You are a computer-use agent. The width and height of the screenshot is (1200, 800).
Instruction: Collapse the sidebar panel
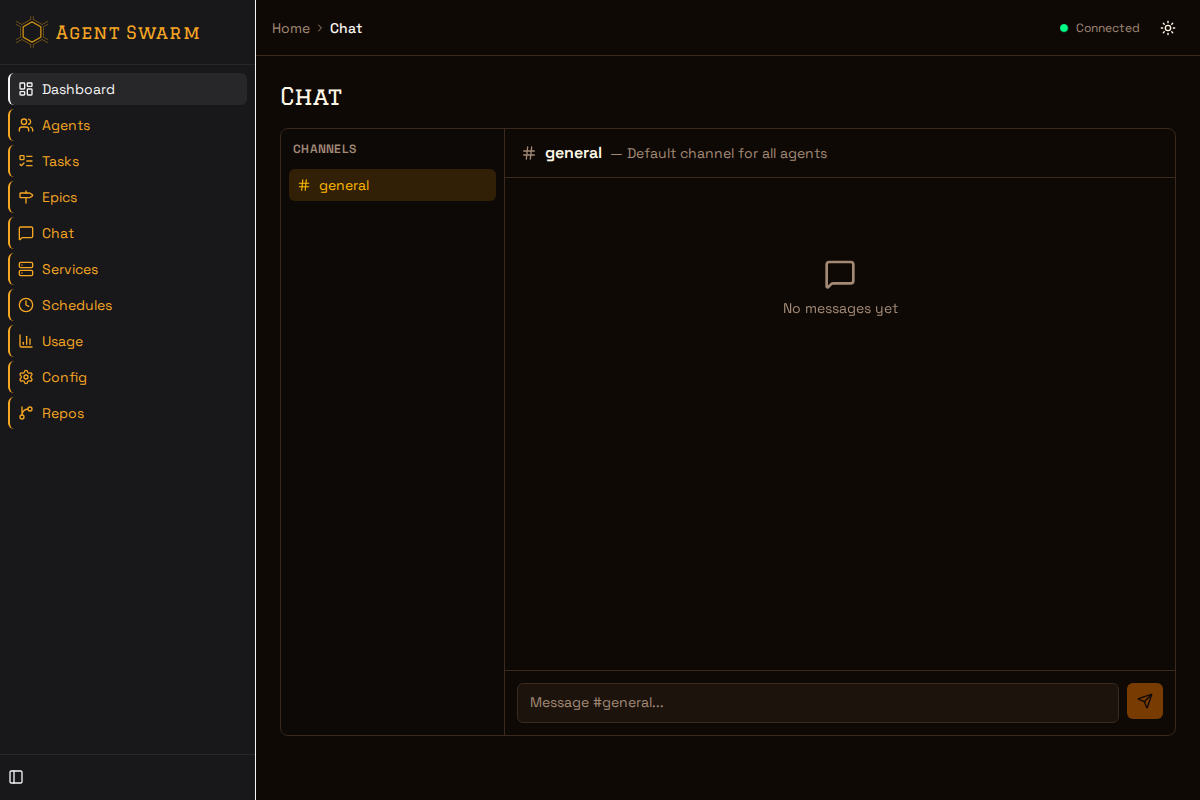16,777
